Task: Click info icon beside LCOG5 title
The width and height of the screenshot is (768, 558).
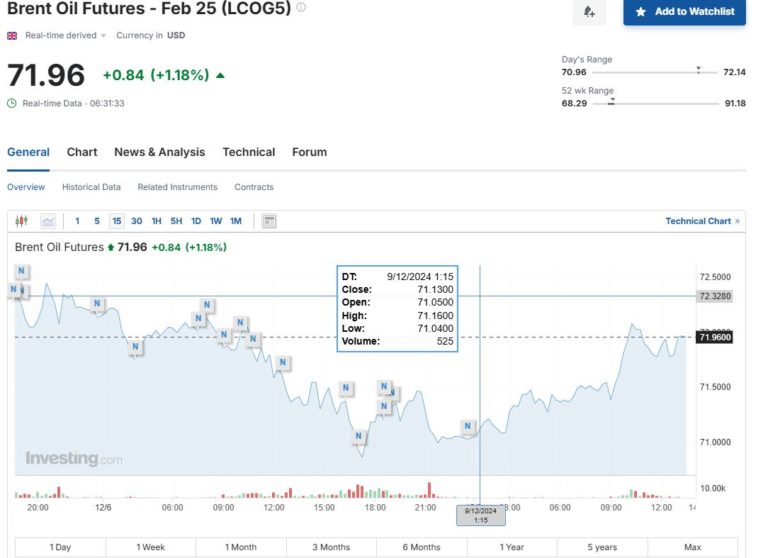Action: [302, 8]
